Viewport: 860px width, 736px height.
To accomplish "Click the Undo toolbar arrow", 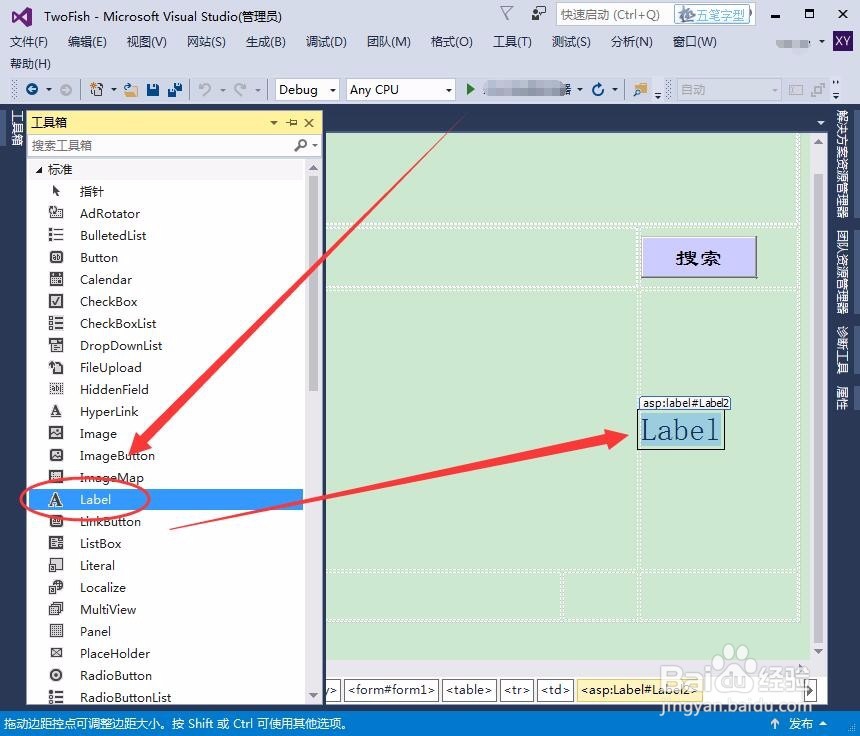I will pos(205,89).
